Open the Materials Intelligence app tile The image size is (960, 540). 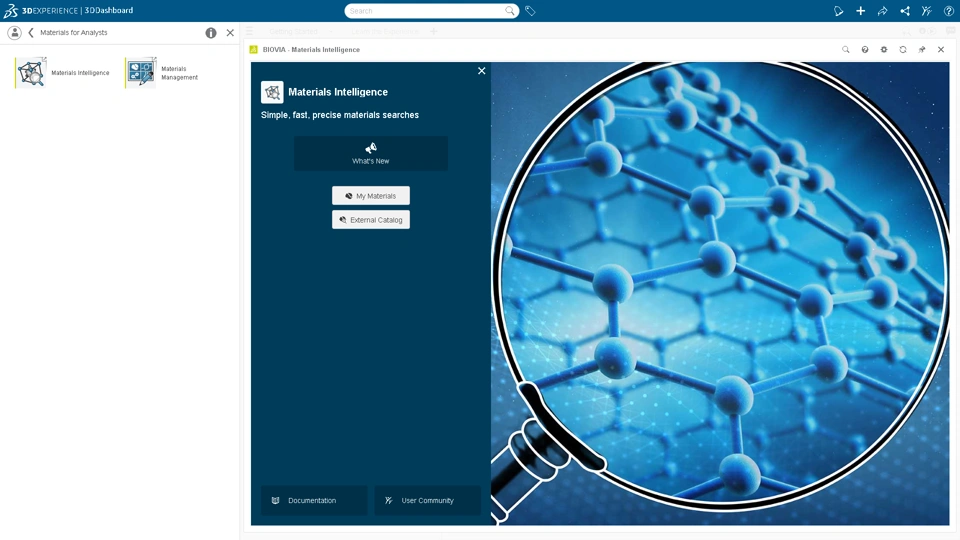click(62, 72)
